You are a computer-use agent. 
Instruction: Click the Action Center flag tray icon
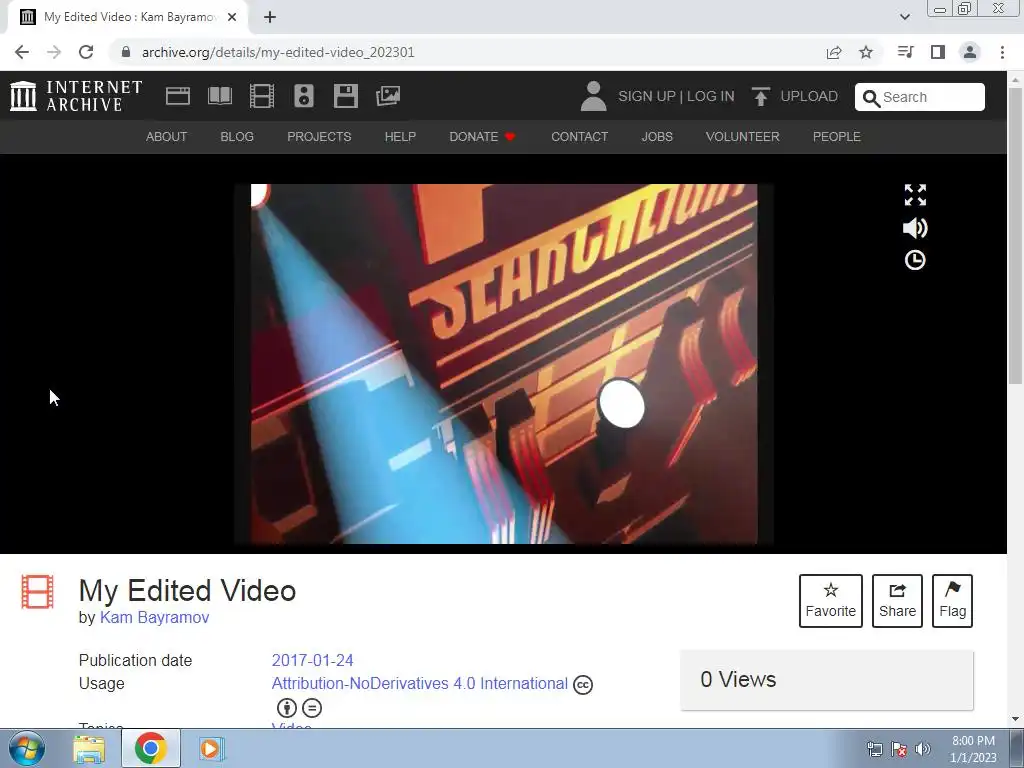[899, 749]
